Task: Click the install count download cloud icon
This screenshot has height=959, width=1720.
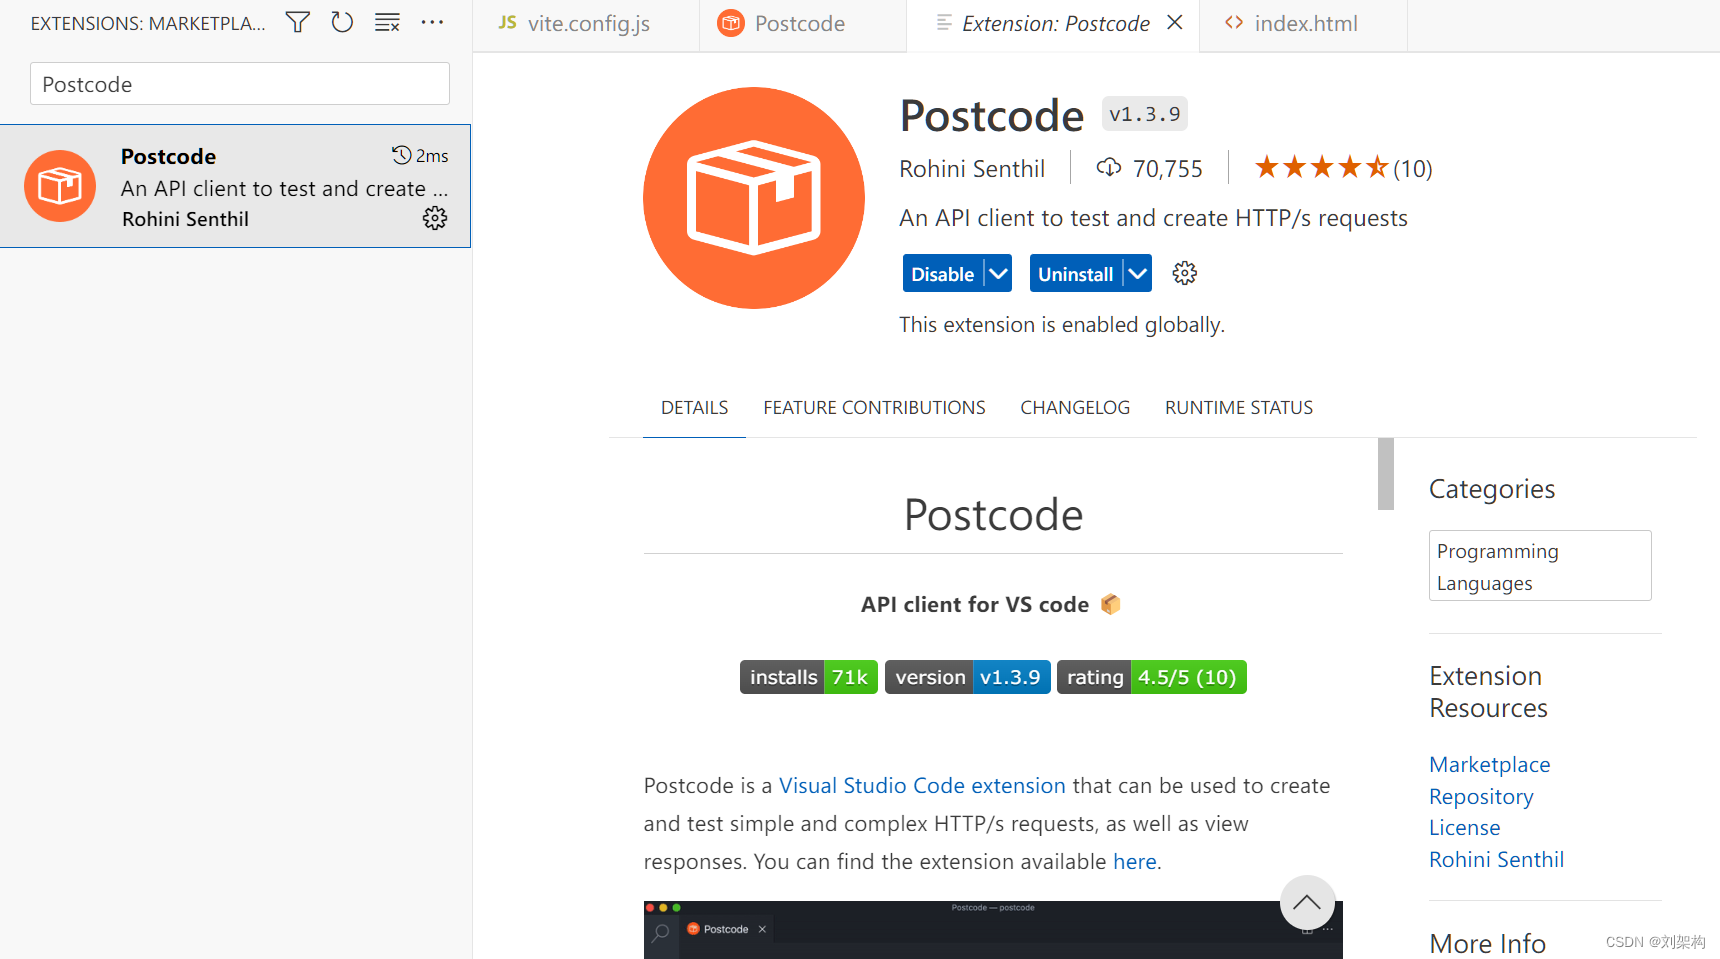Action: click(1109, 167)
